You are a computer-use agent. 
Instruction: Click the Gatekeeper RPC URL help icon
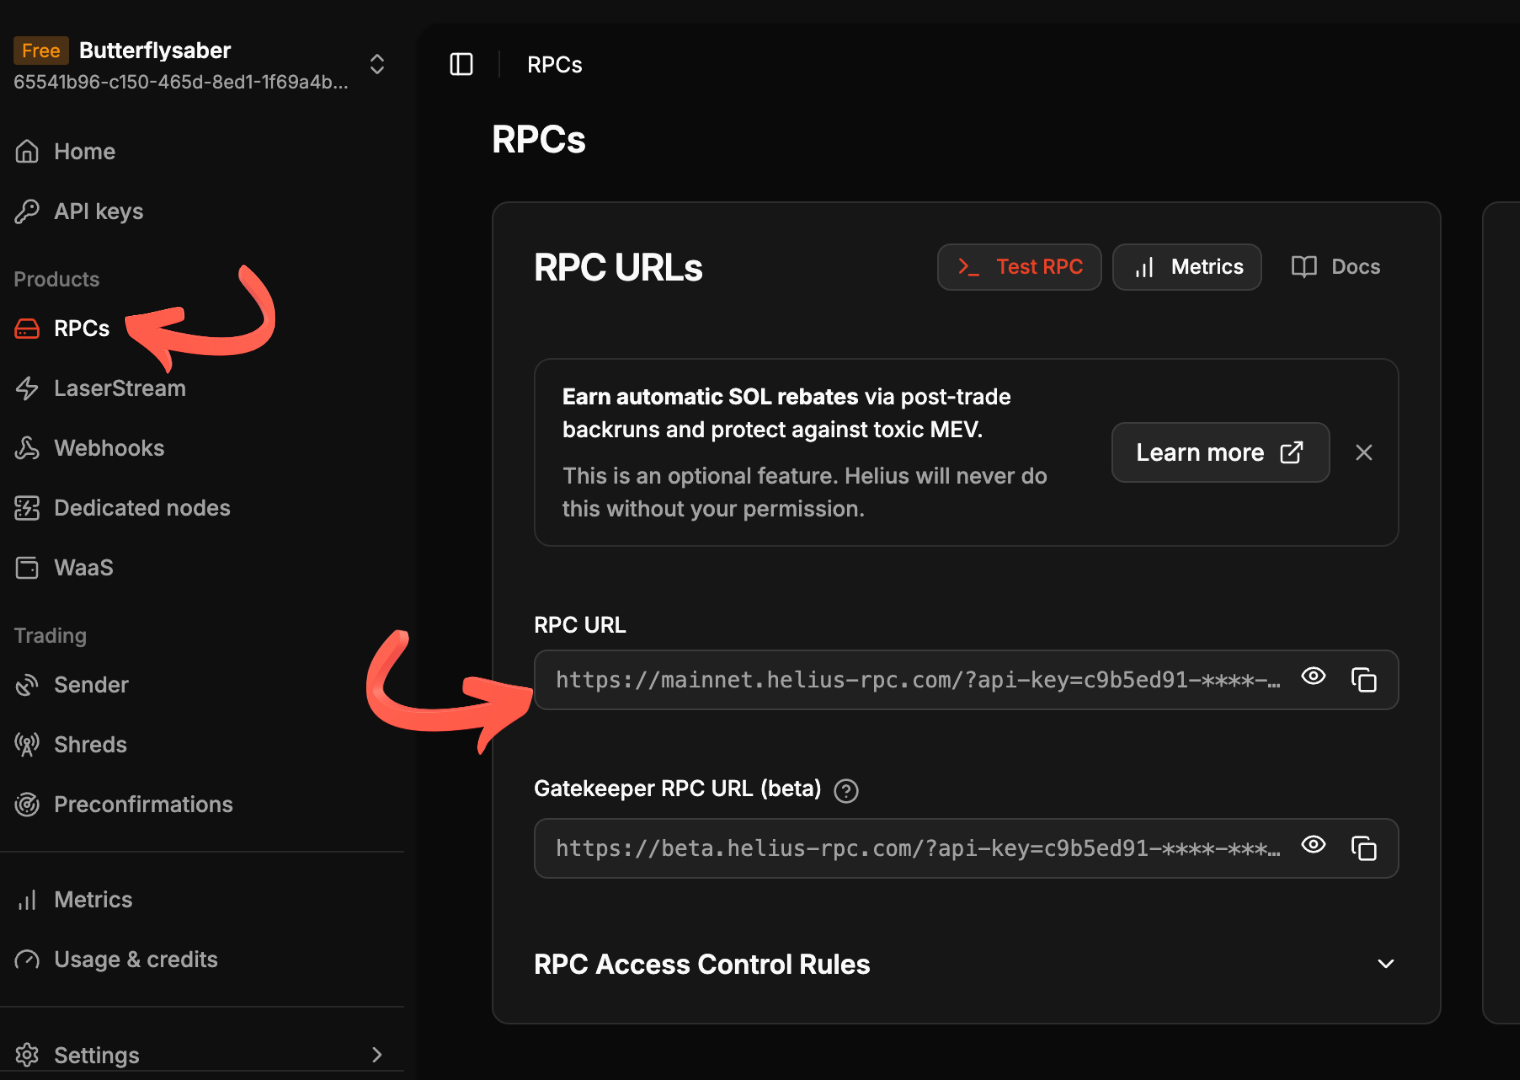(846, 791)
